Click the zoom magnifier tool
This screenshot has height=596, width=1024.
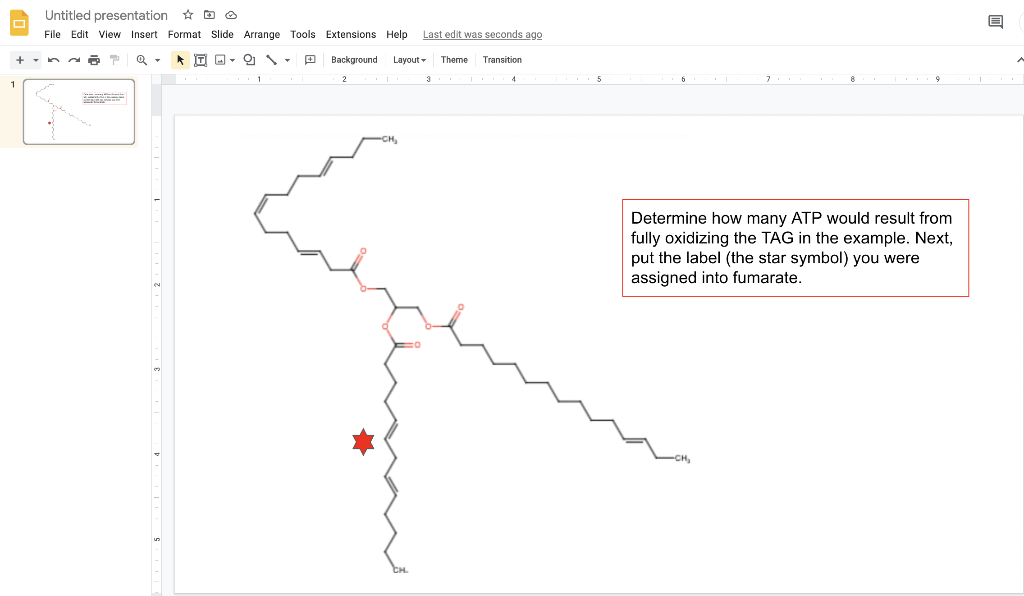tap(141, 60)
